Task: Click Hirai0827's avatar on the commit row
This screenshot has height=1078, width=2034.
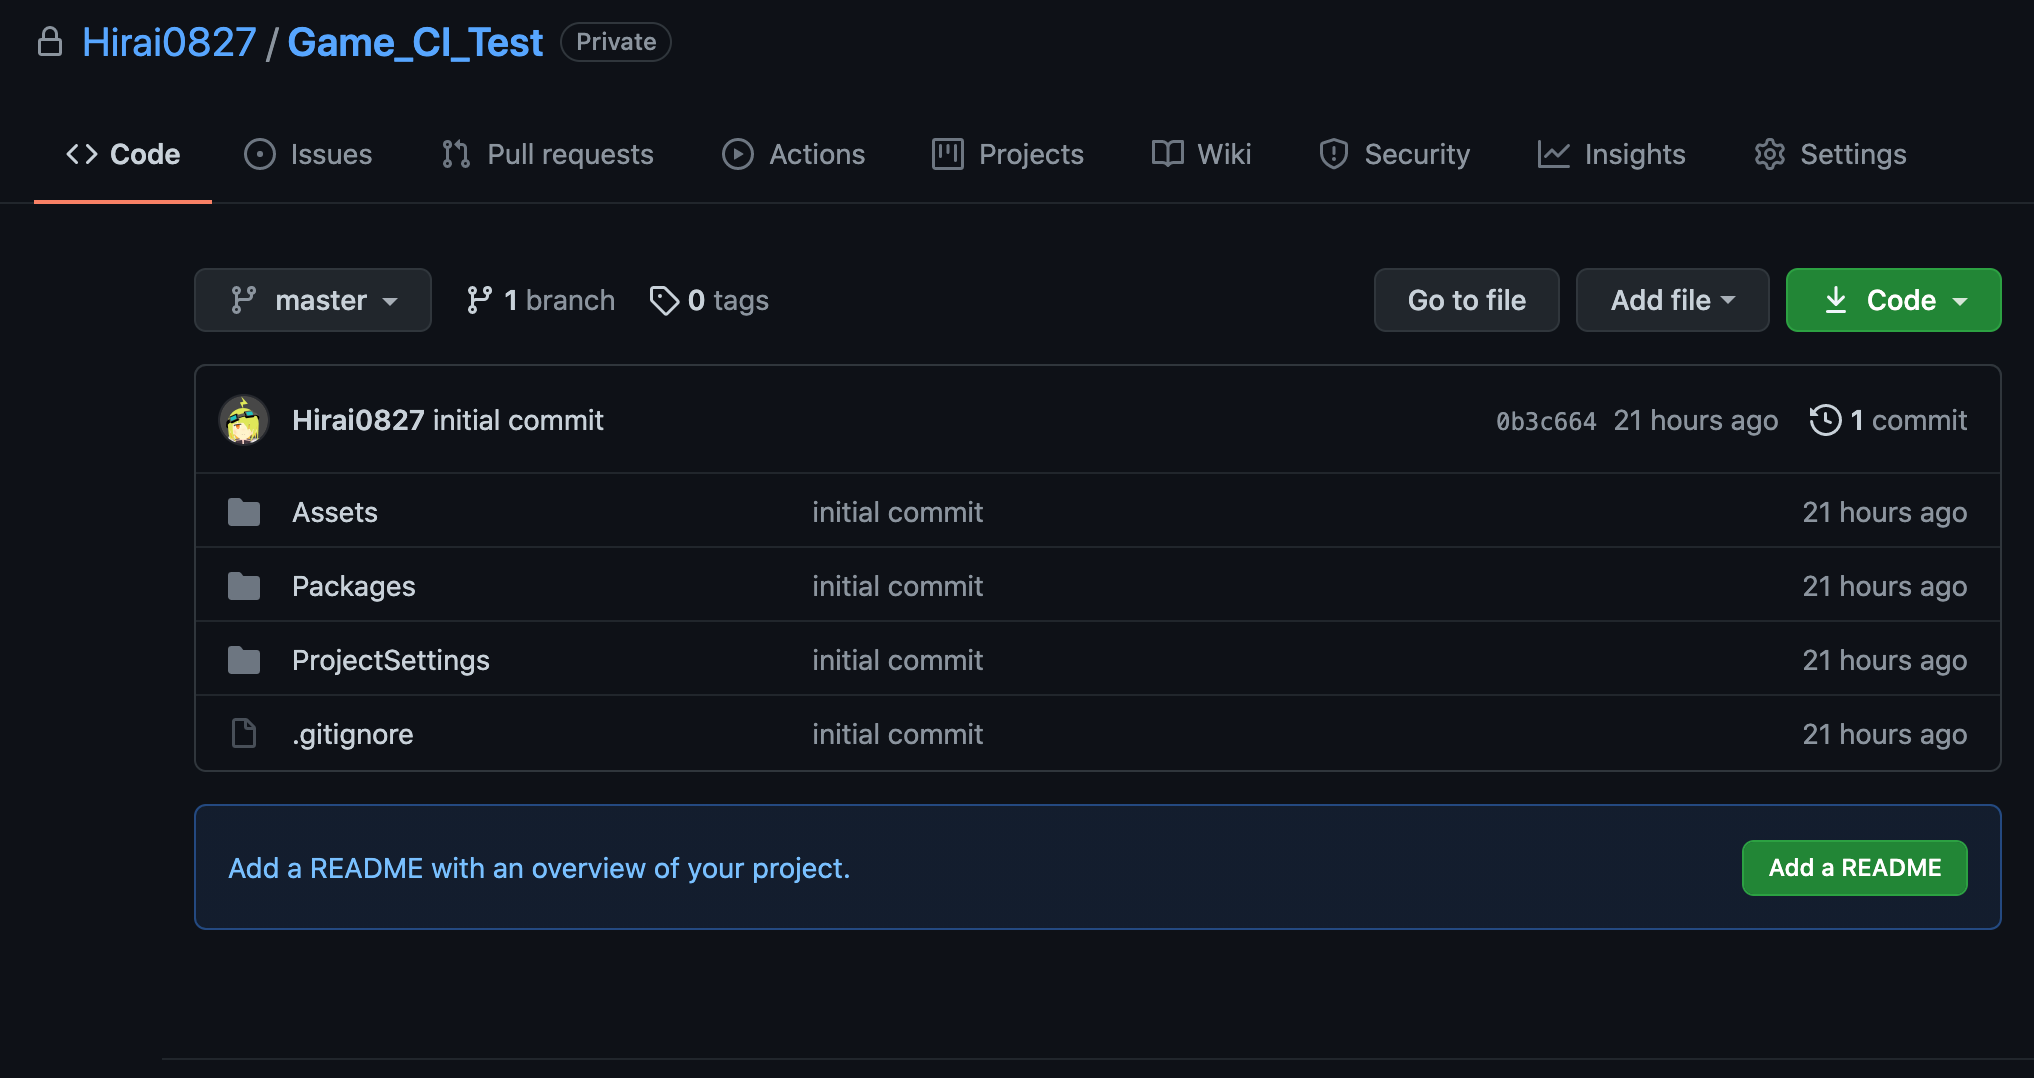Action: tap(243, 420)
